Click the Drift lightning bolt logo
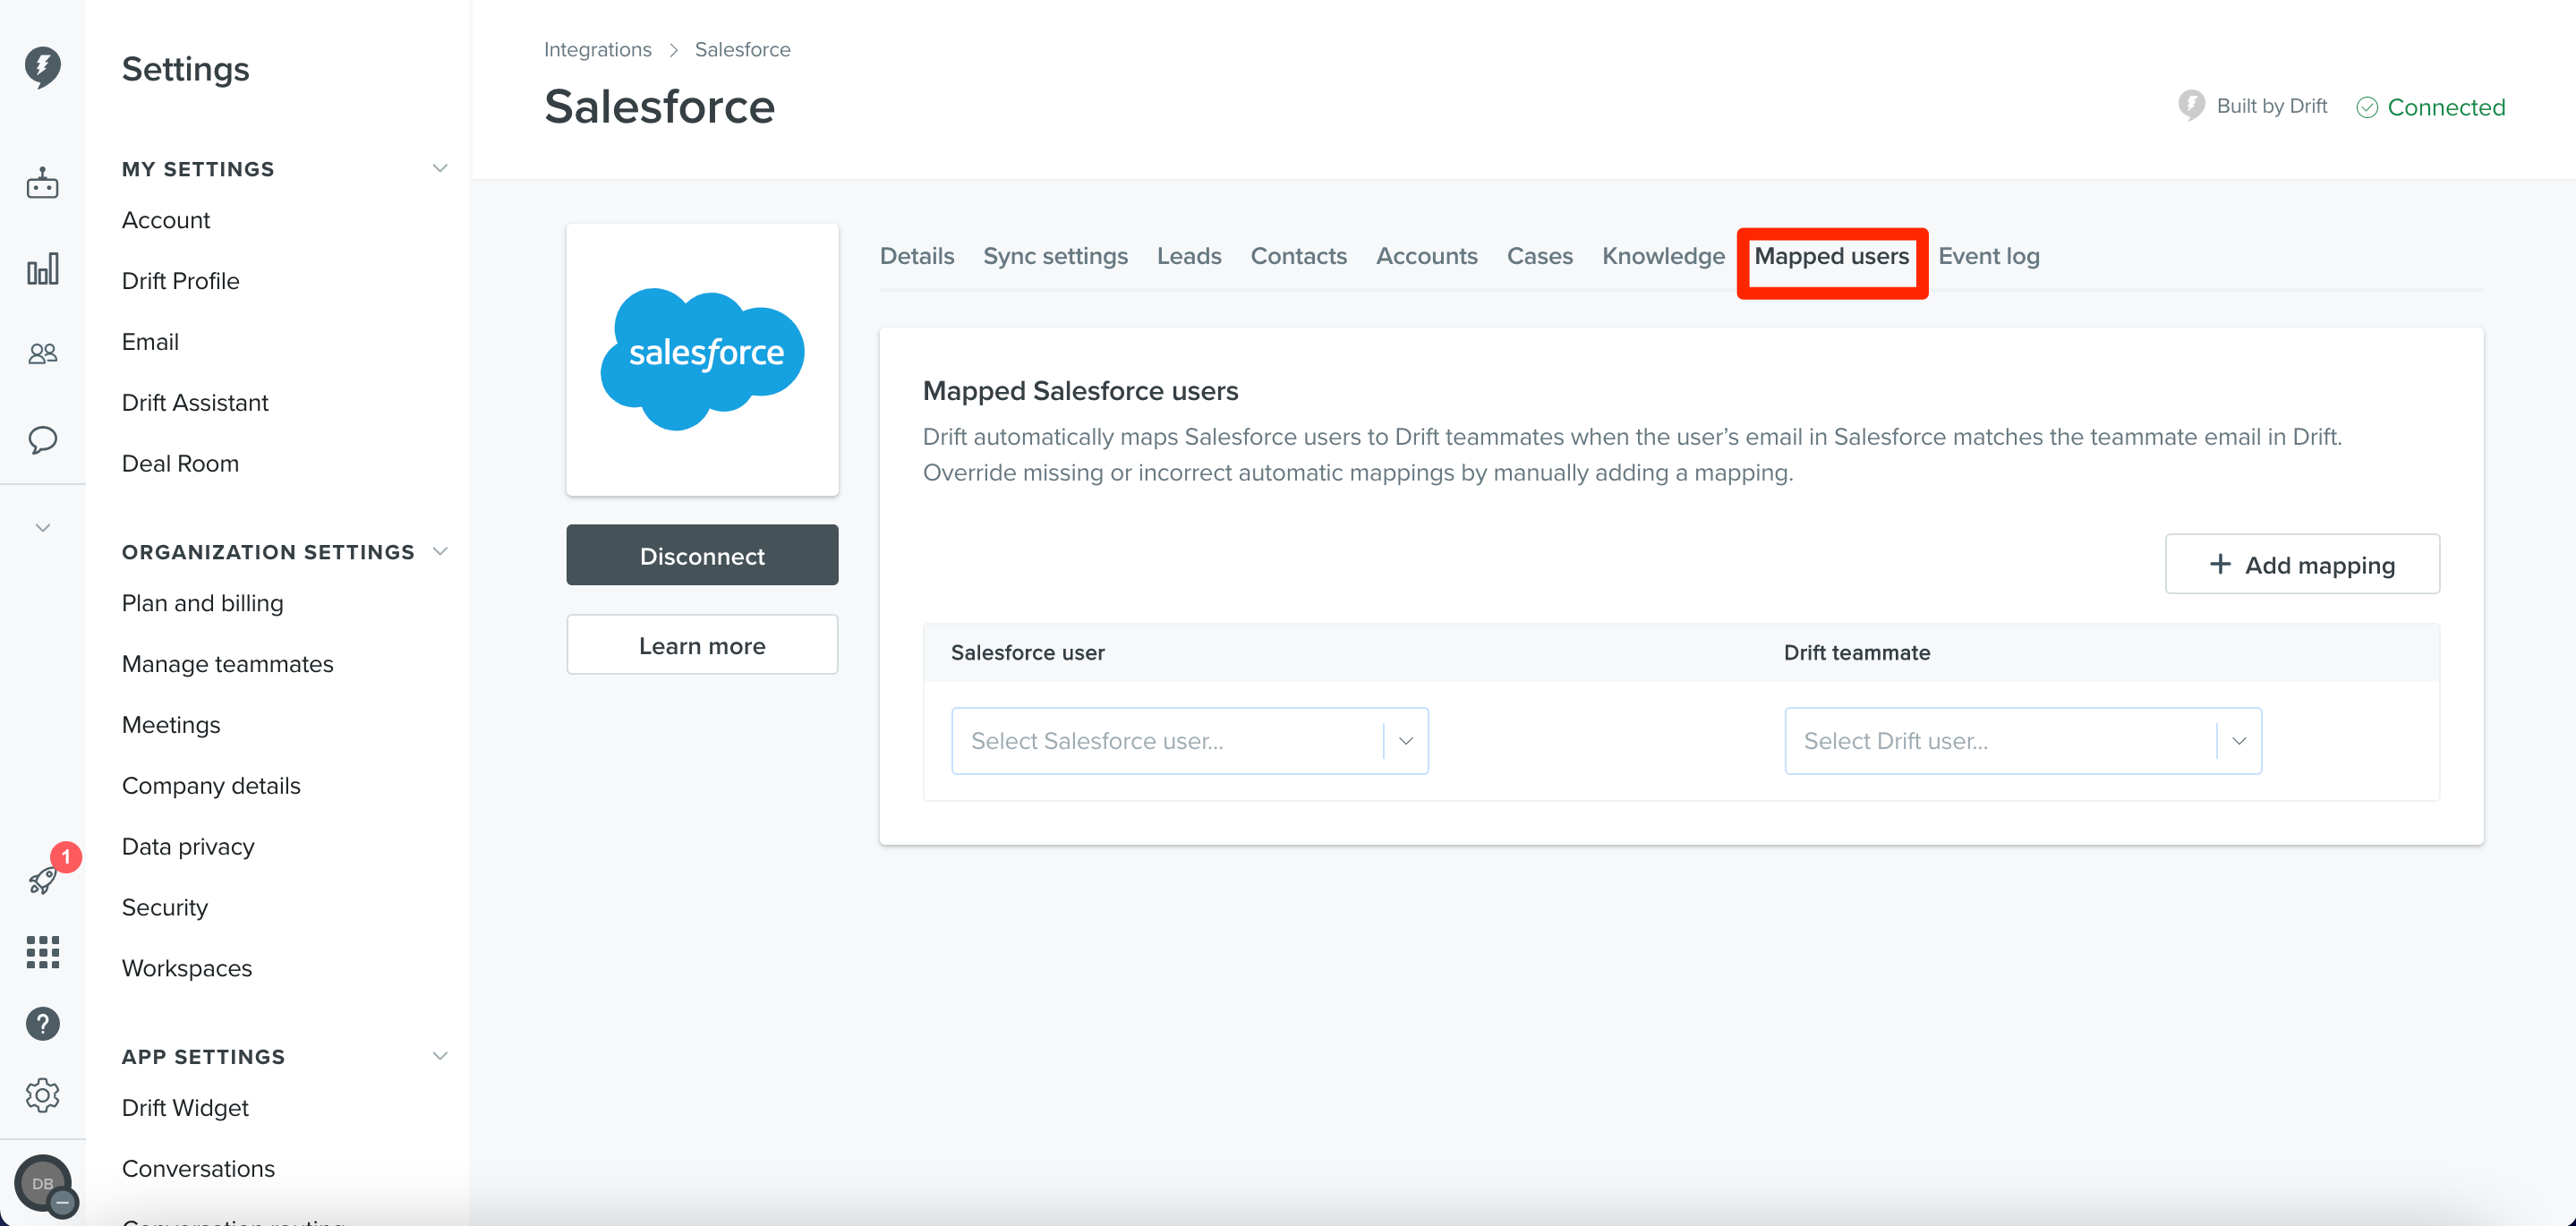Image resolution: width=2576 pixels, height=1226 pixels. pos(42,68)
